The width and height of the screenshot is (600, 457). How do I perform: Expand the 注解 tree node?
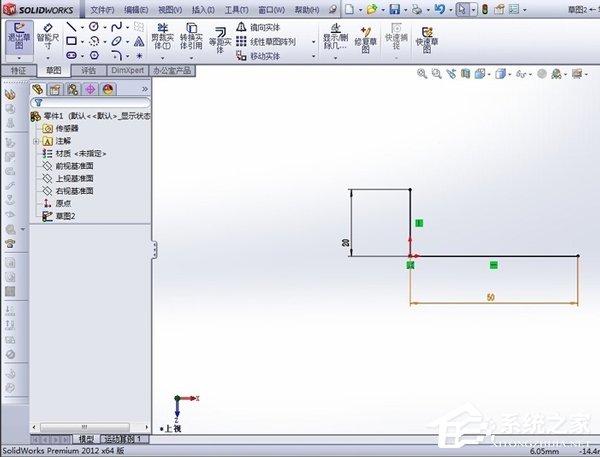point(36,141)
